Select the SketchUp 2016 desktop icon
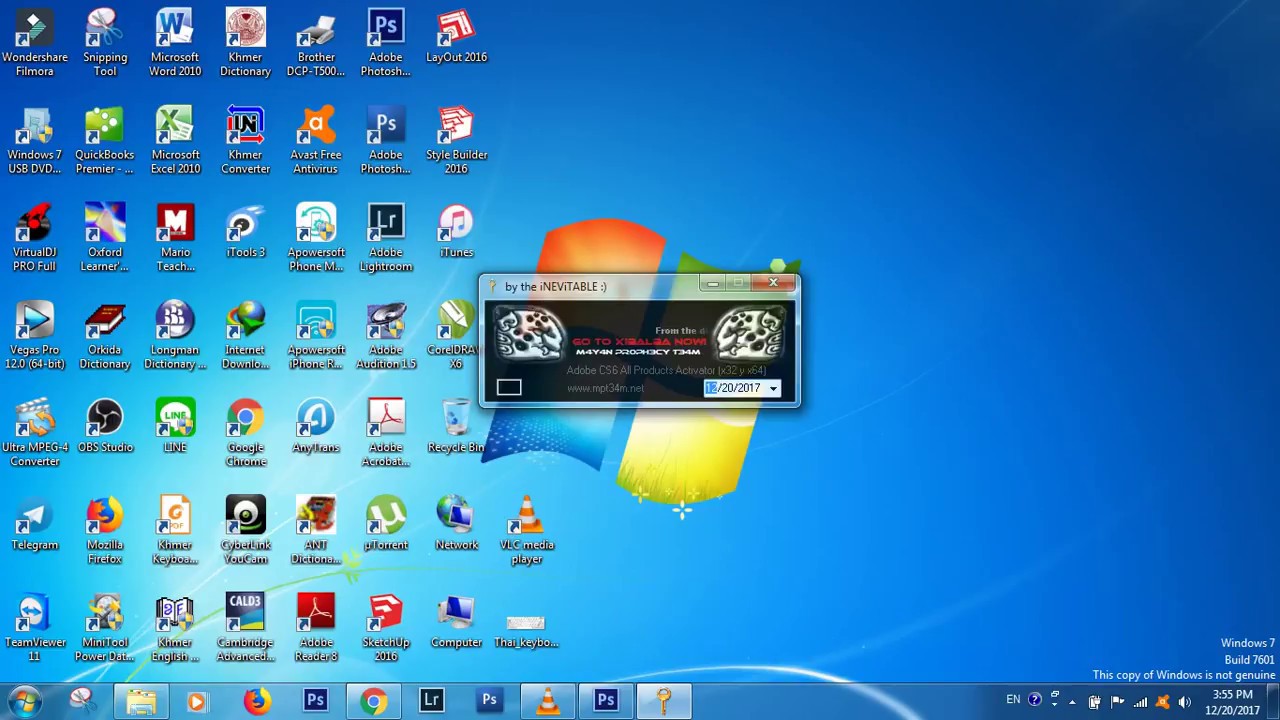The image size is (1280, 720). [x=386, y=629]
